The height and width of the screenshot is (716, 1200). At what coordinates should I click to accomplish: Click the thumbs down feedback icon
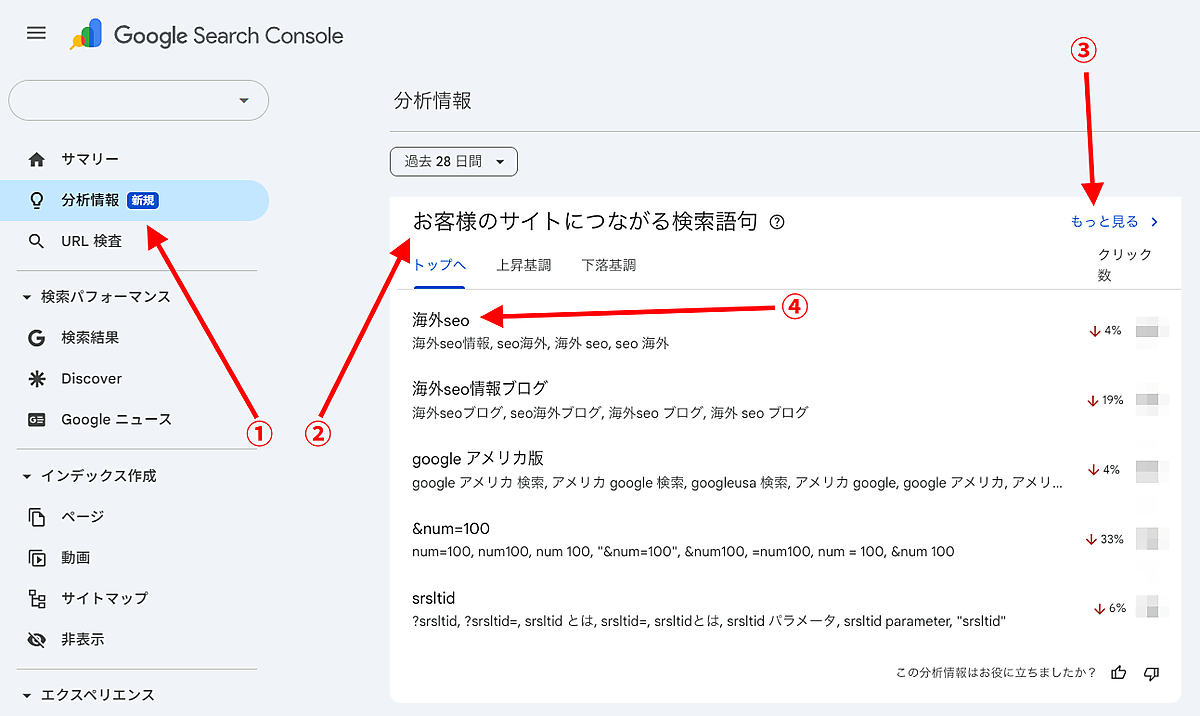click(x=1151, y=673)
